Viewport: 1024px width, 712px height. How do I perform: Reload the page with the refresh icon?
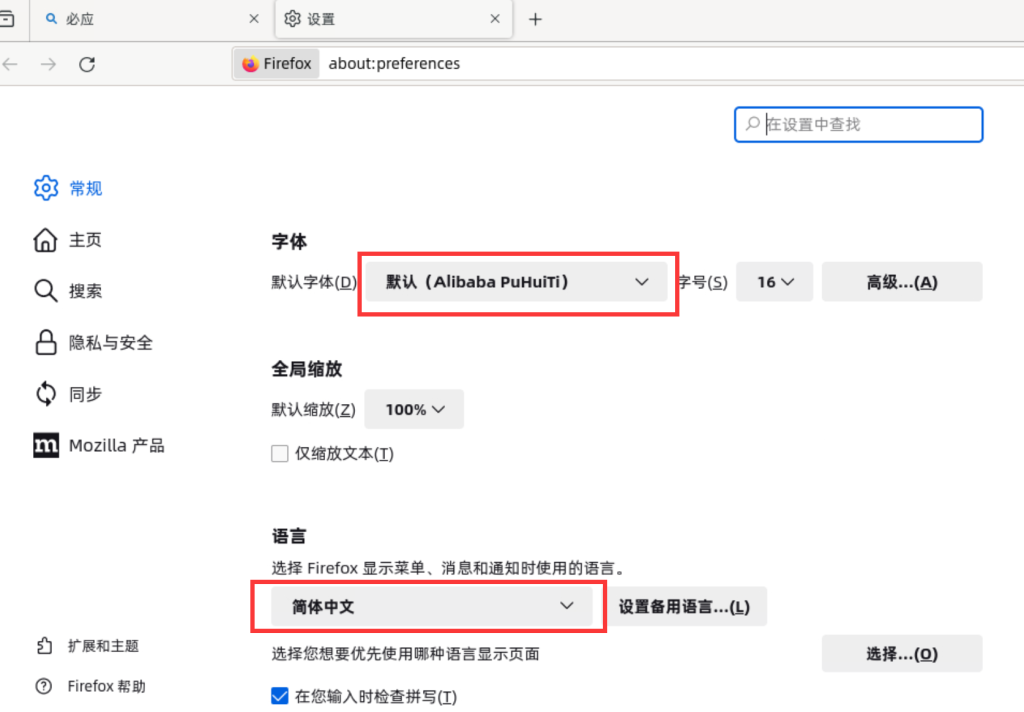(x=87, y=64)
